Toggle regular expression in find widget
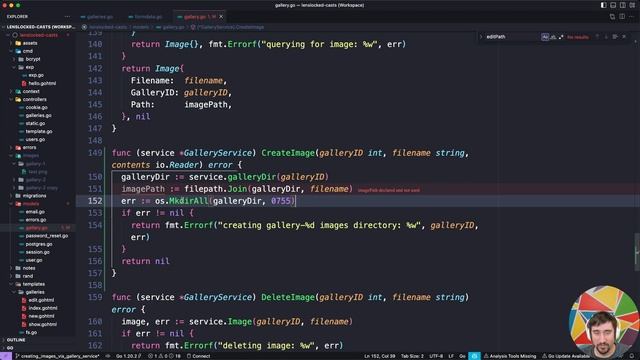Viewport: 640px width, 360px height. [561, 37]
